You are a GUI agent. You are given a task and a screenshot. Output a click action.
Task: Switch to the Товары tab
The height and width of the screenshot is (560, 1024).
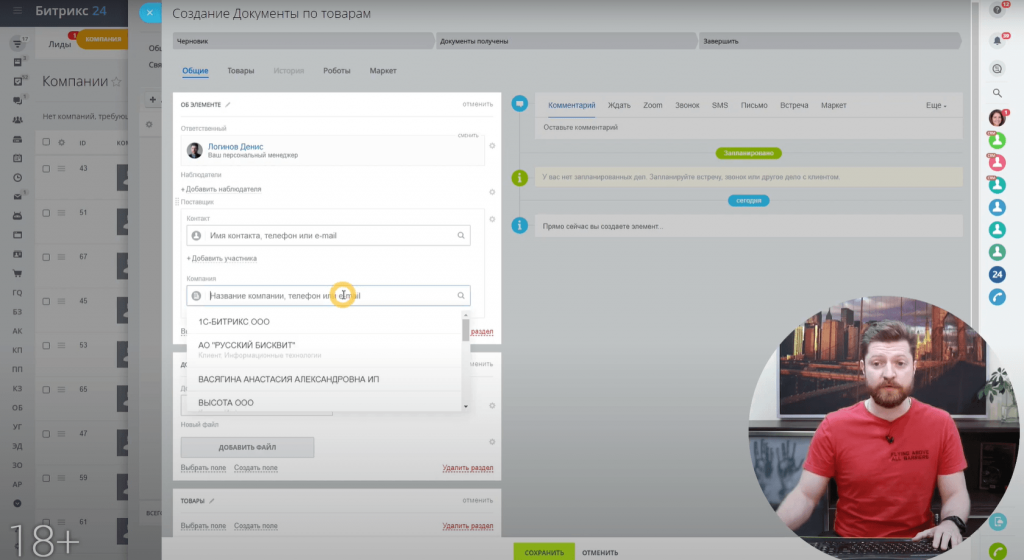pyautogui.click(x=240, y=70)
